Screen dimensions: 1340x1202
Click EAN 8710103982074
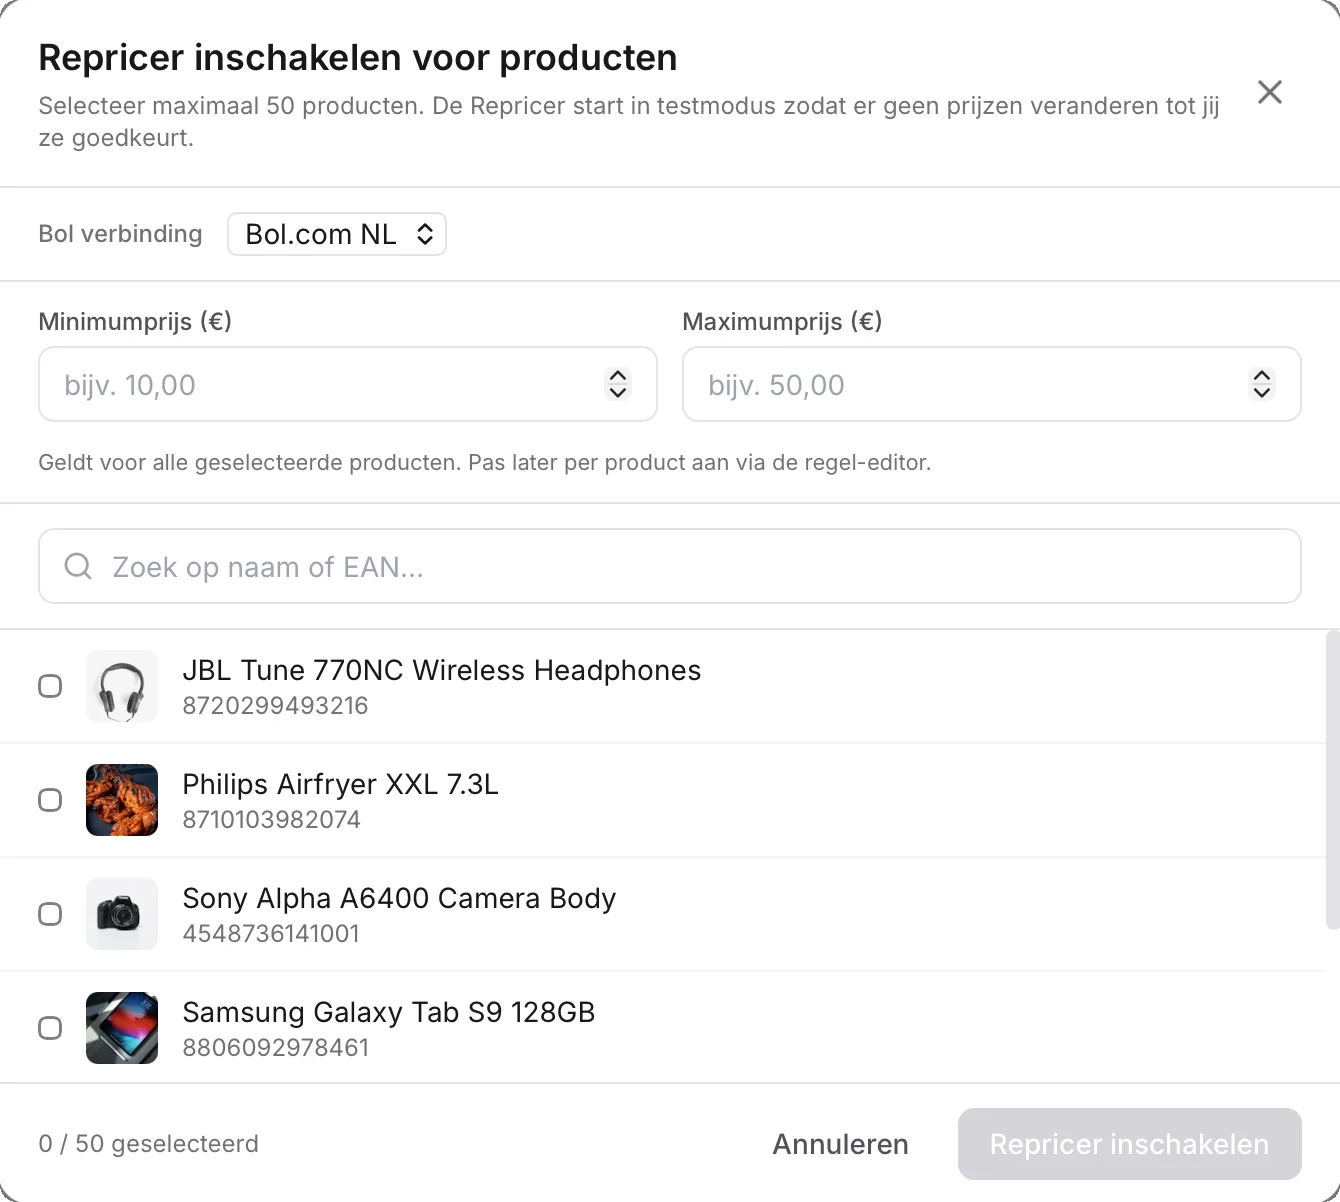coord(271,820)
